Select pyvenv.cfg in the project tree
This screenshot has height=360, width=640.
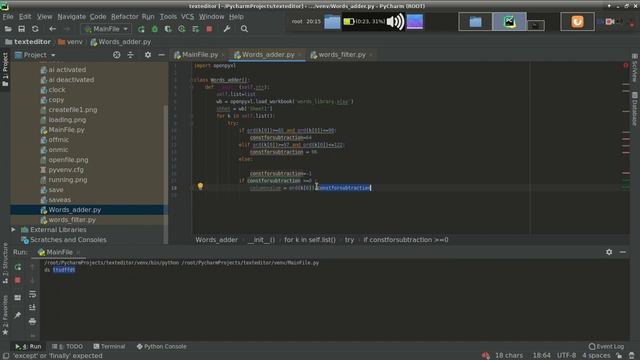tap(66, 170)
